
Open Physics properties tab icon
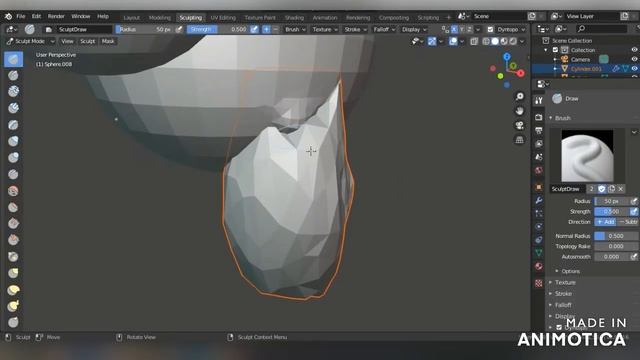click(x=539, y=227)
